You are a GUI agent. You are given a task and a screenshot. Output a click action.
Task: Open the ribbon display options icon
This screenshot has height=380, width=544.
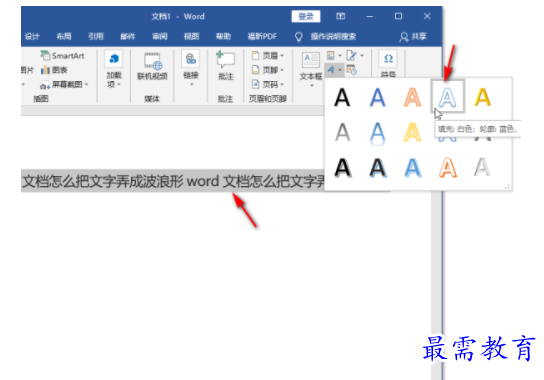(341, 16)
